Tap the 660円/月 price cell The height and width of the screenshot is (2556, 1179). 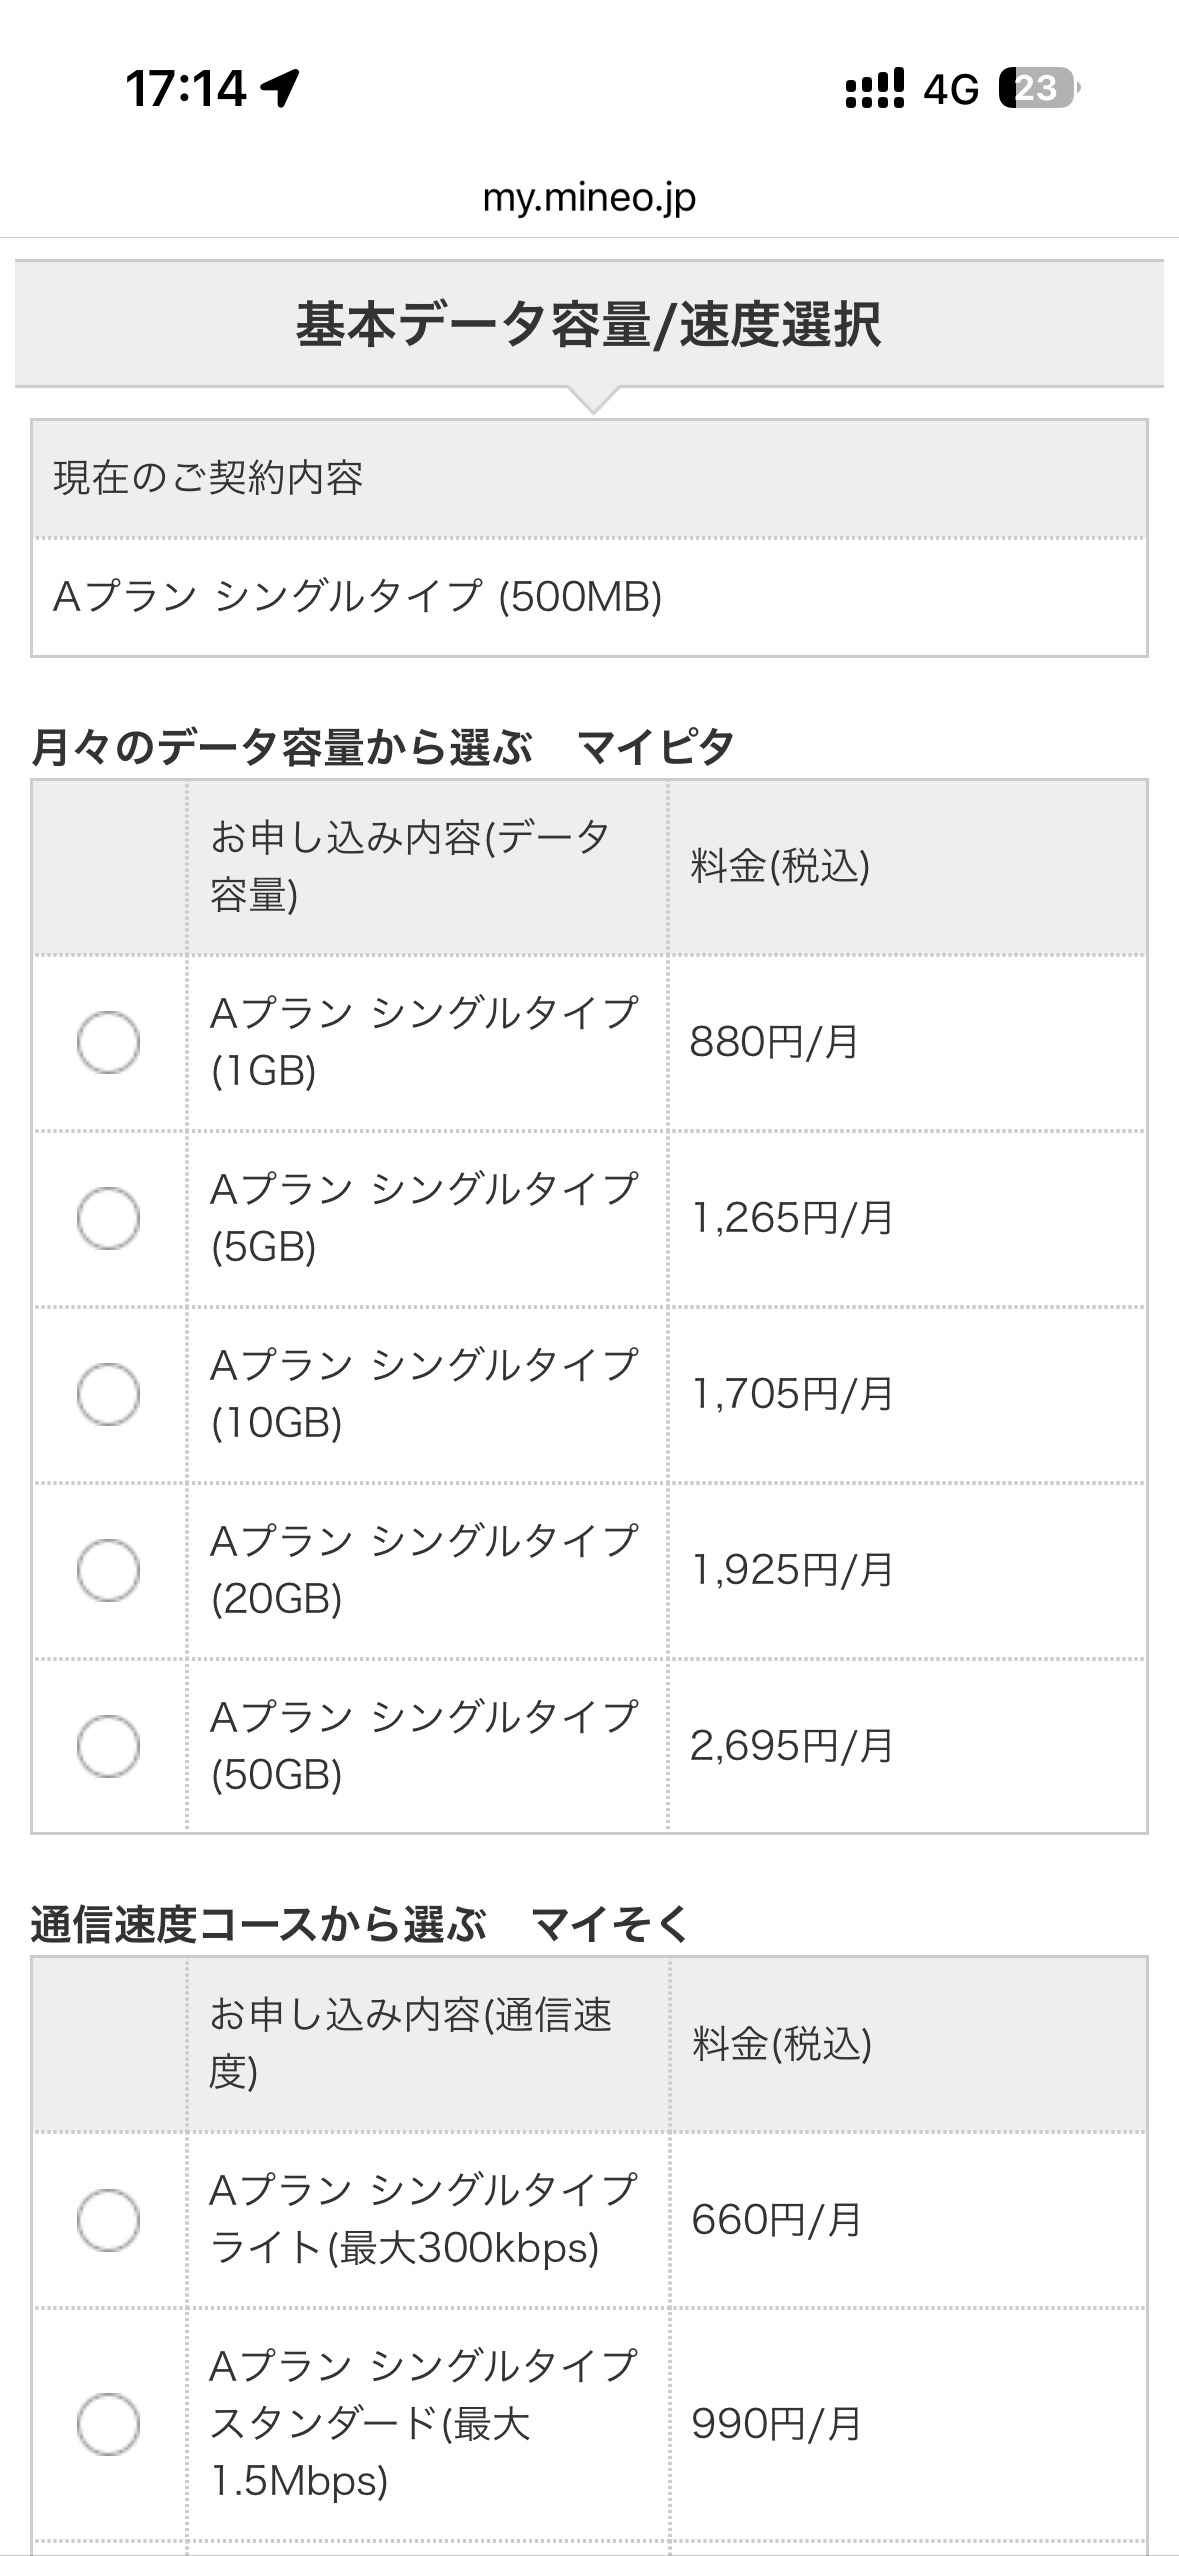click(776, 2220)
